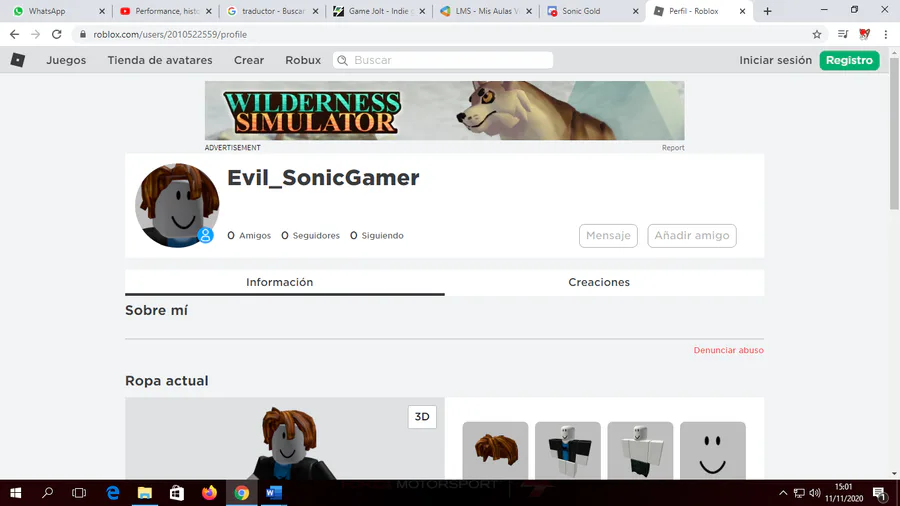Open the black jacket shirt thumbnail
This screenshot has width=900, height=506.
568,450
